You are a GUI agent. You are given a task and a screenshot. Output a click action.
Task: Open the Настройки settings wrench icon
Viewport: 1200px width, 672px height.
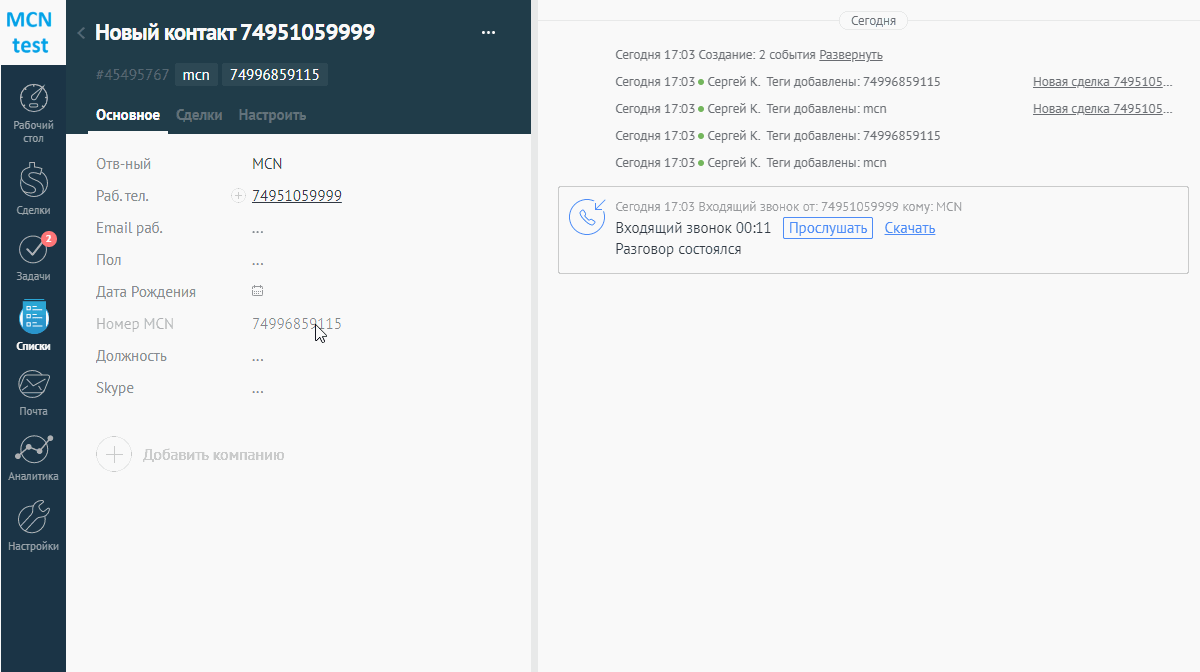[x=33, y=517]
